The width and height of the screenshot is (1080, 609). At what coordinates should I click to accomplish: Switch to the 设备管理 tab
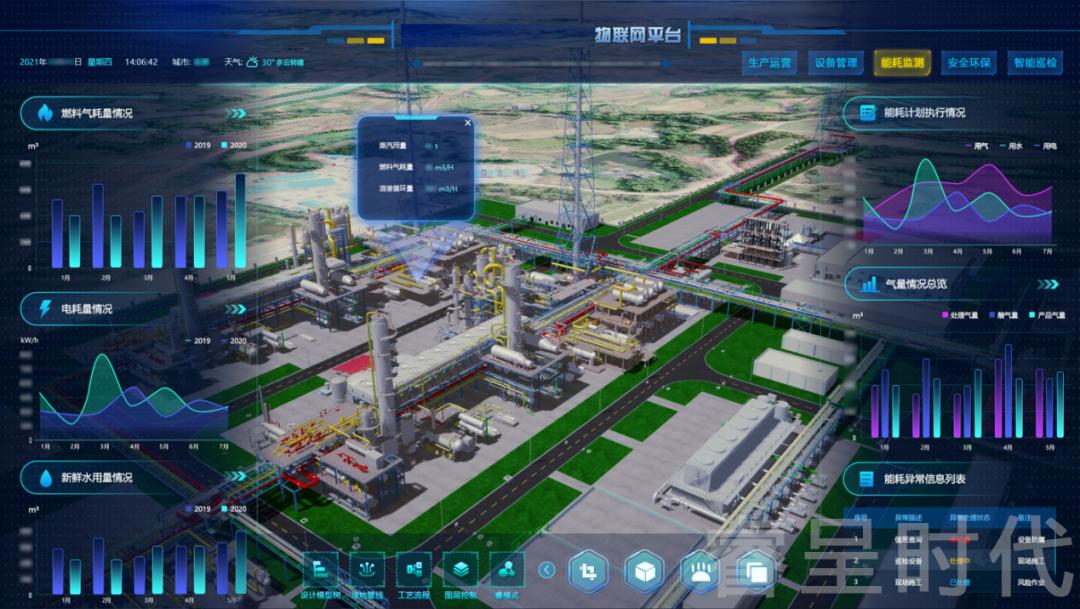click(x=836, y=63)
